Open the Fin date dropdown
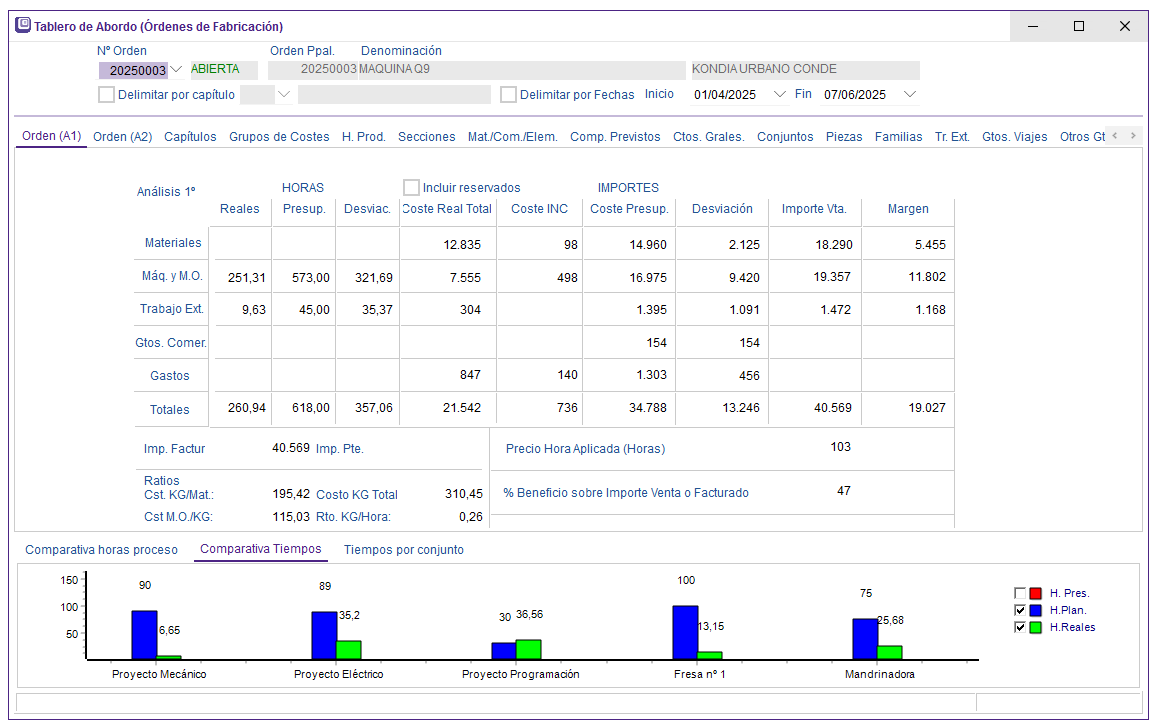The width and height of the screenshot is (1160, 728). pos(909,95)
